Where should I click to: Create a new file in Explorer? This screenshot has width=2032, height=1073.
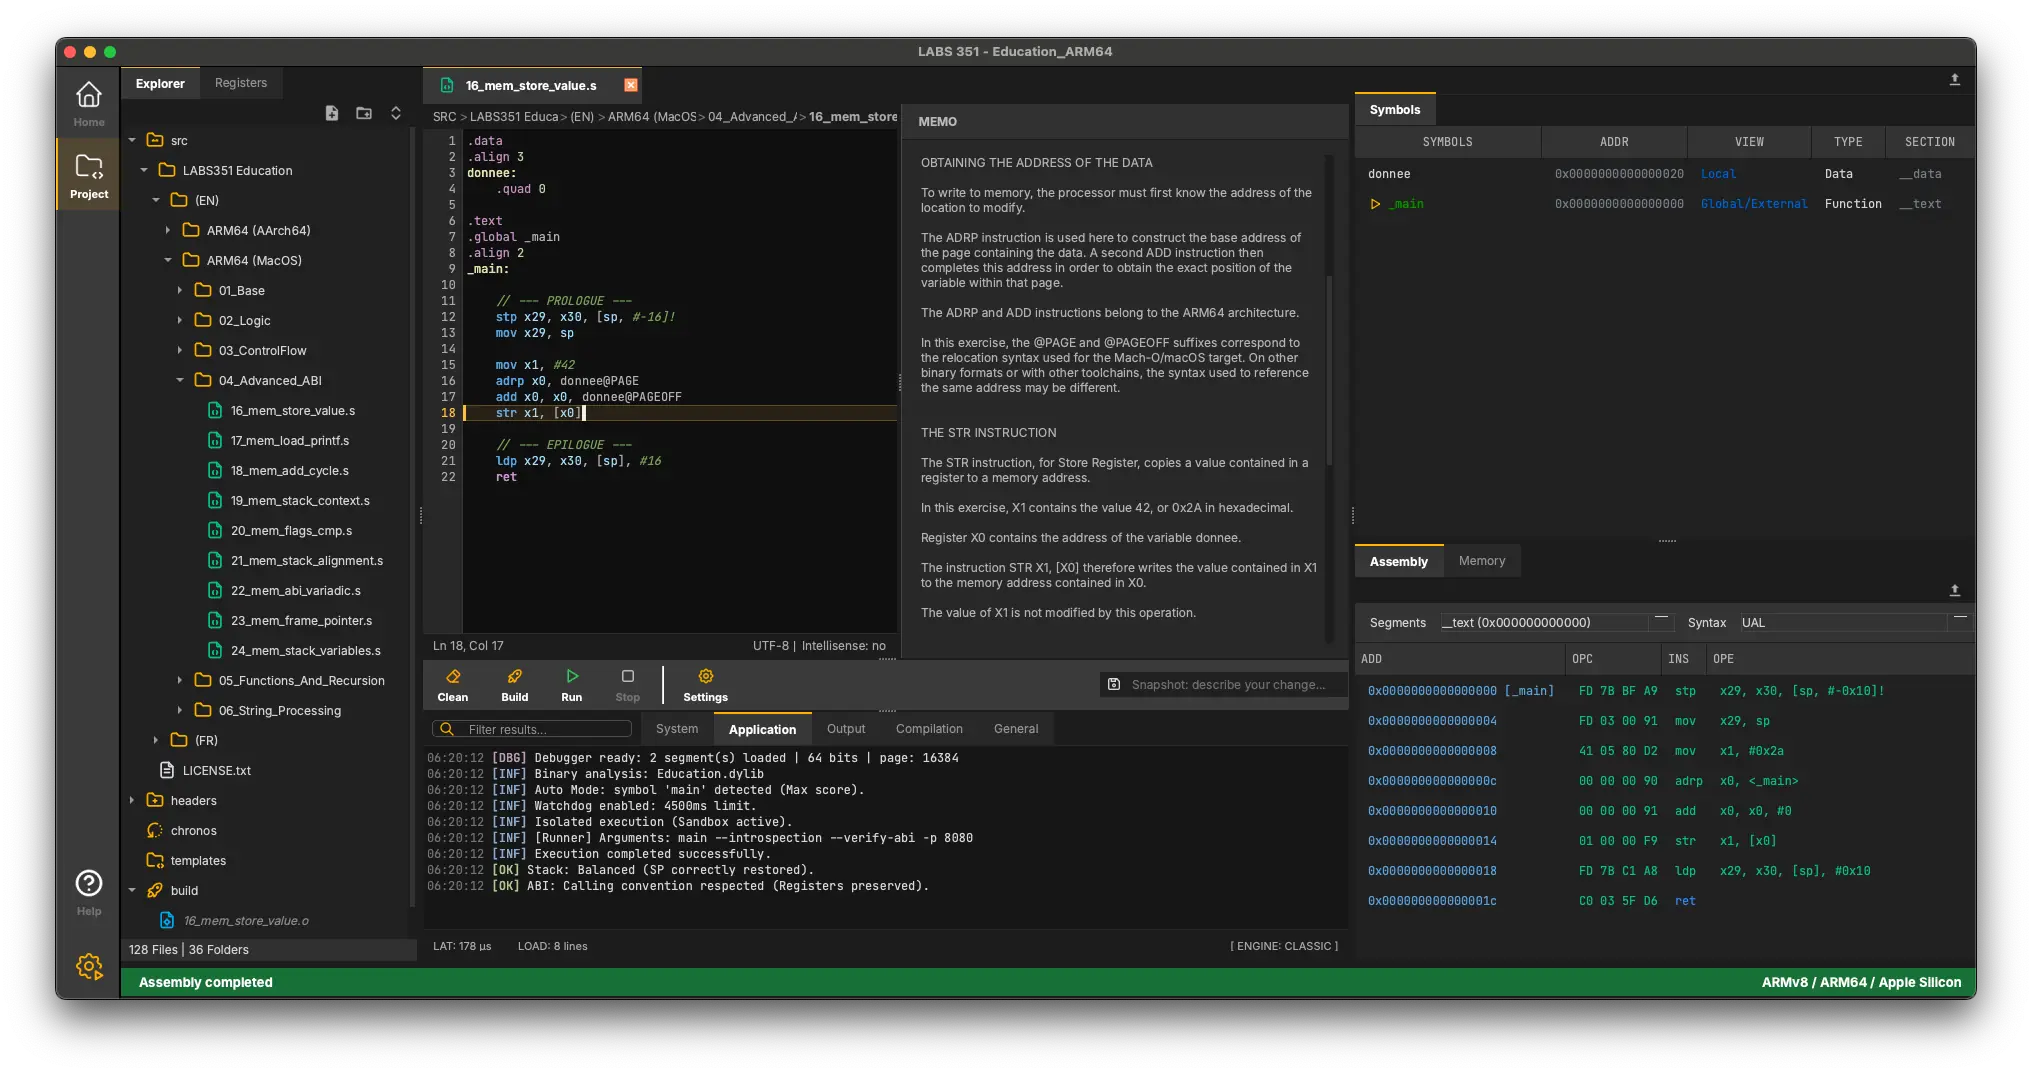coord(331,113)
